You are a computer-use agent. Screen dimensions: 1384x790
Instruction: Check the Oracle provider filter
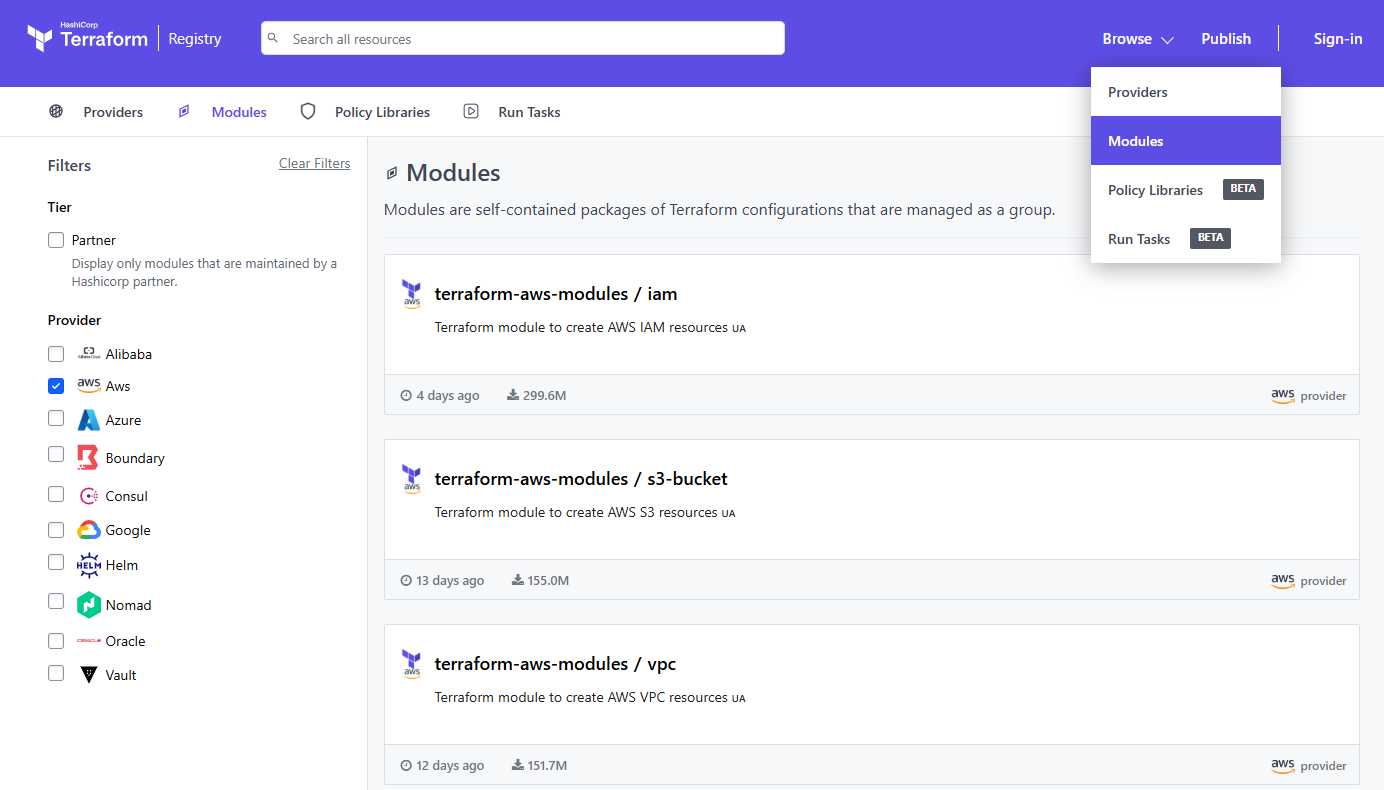point(56,640)
